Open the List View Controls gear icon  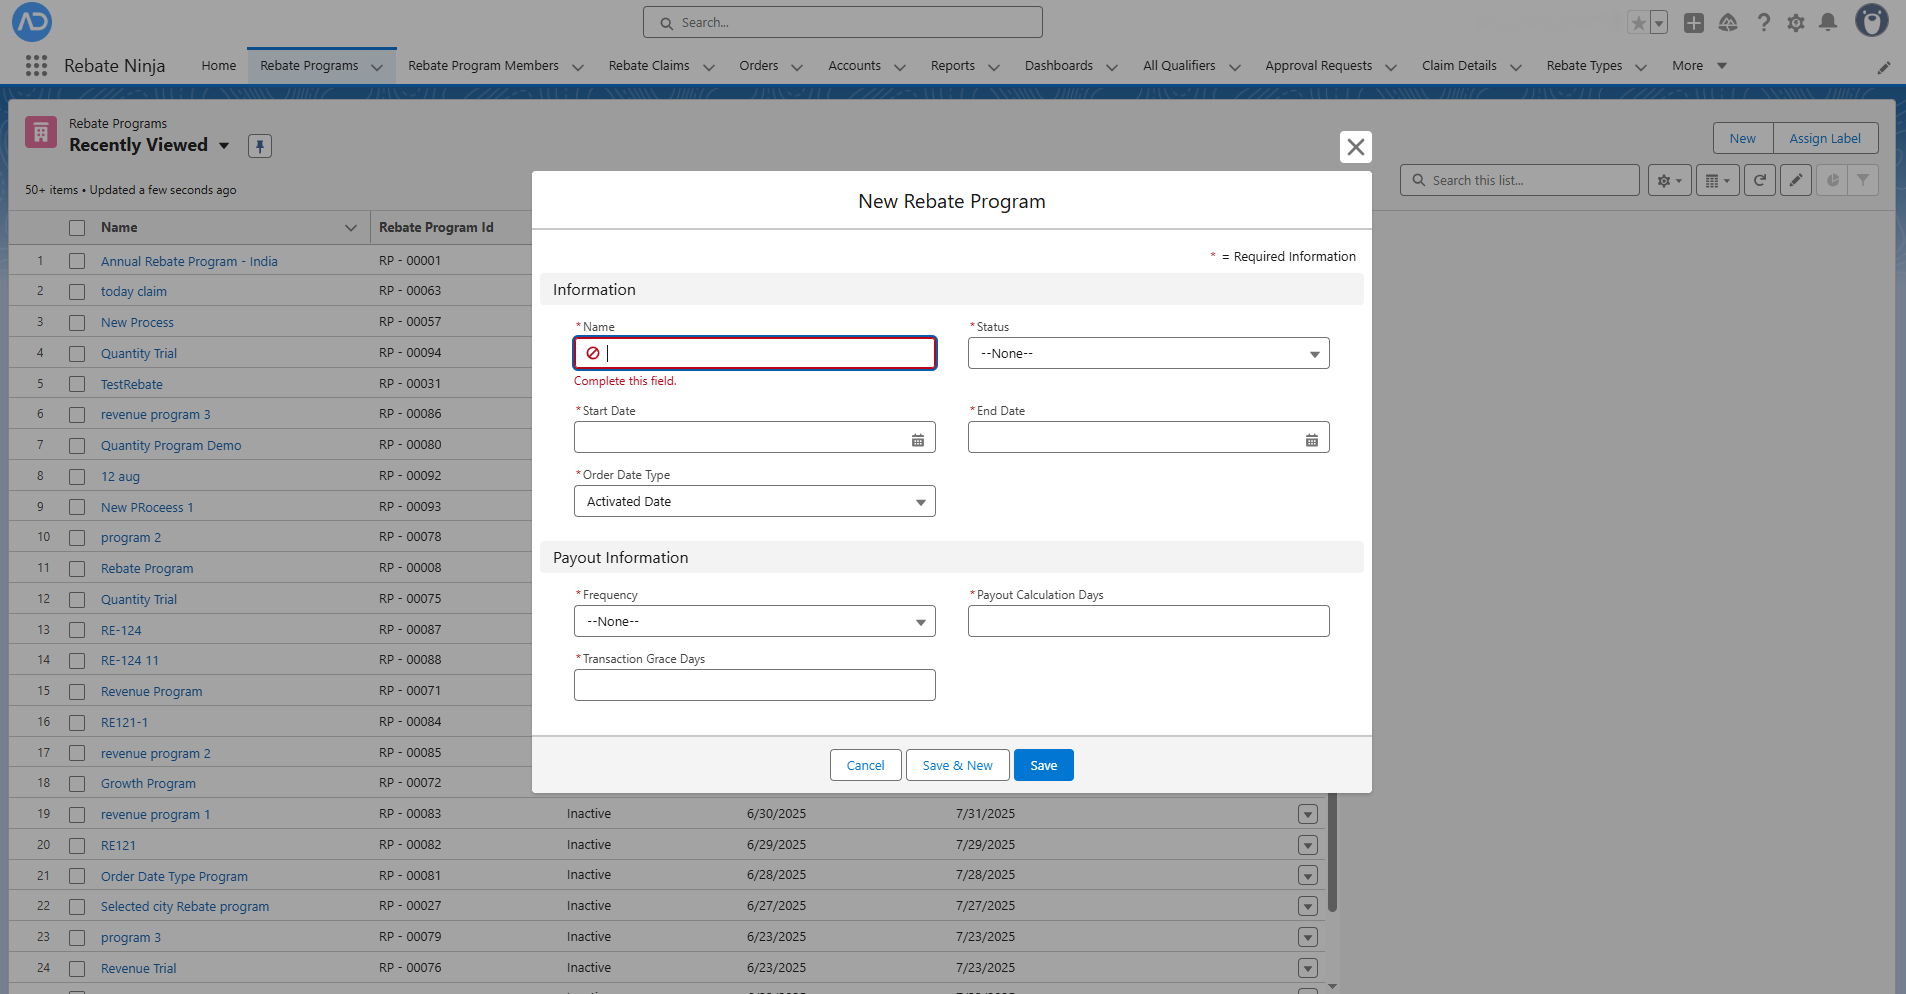(x=1667, y=180)
